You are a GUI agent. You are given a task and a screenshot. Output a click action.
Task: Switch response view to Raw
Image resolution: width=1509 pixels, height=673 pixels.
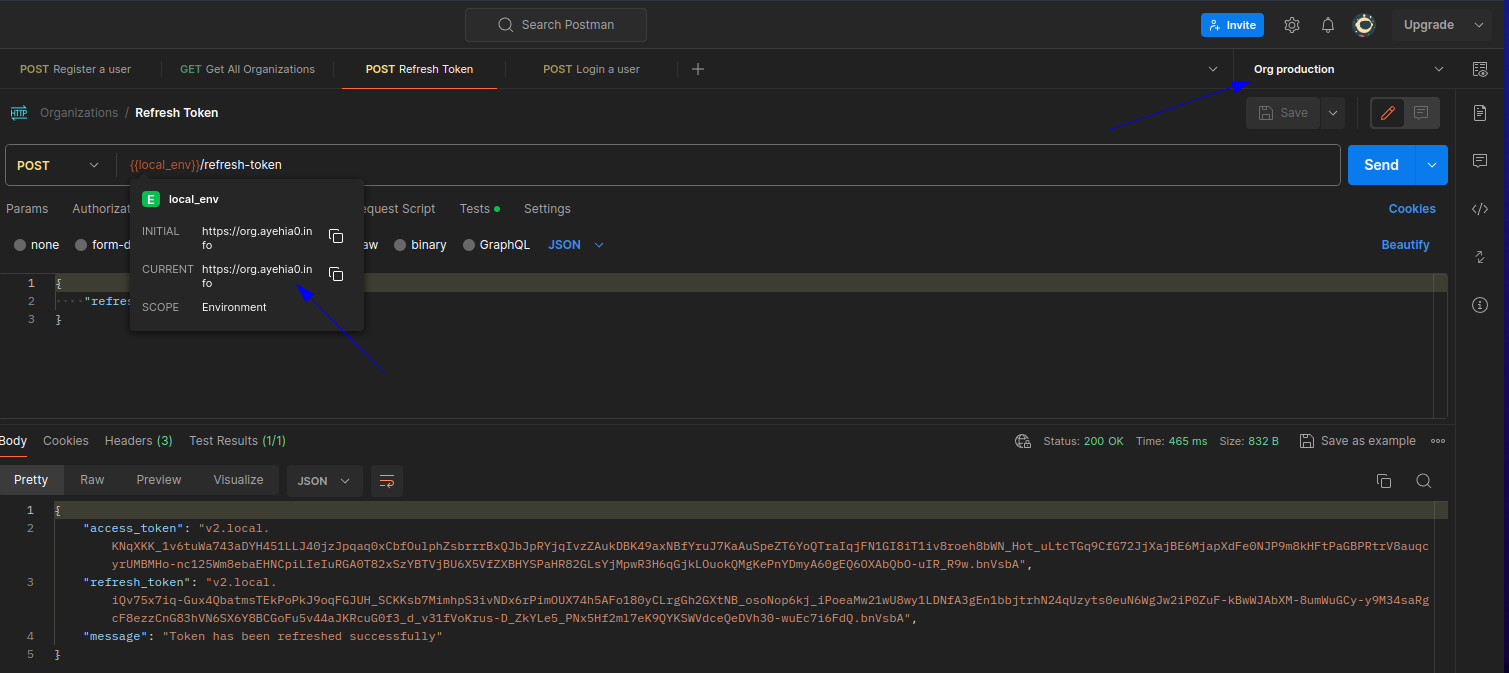[92, 480]
